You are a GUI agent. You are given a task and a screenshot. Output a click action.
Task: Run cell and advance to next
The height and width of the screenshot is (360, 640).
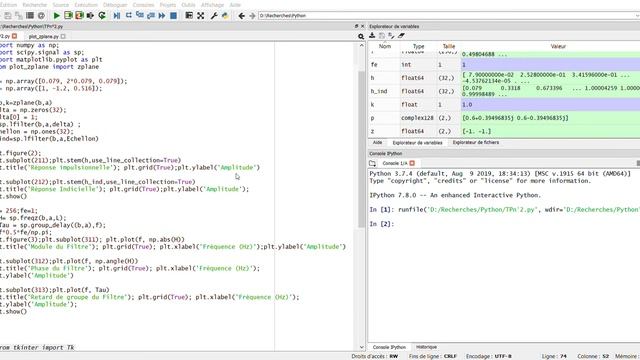[x=79, y=16]
